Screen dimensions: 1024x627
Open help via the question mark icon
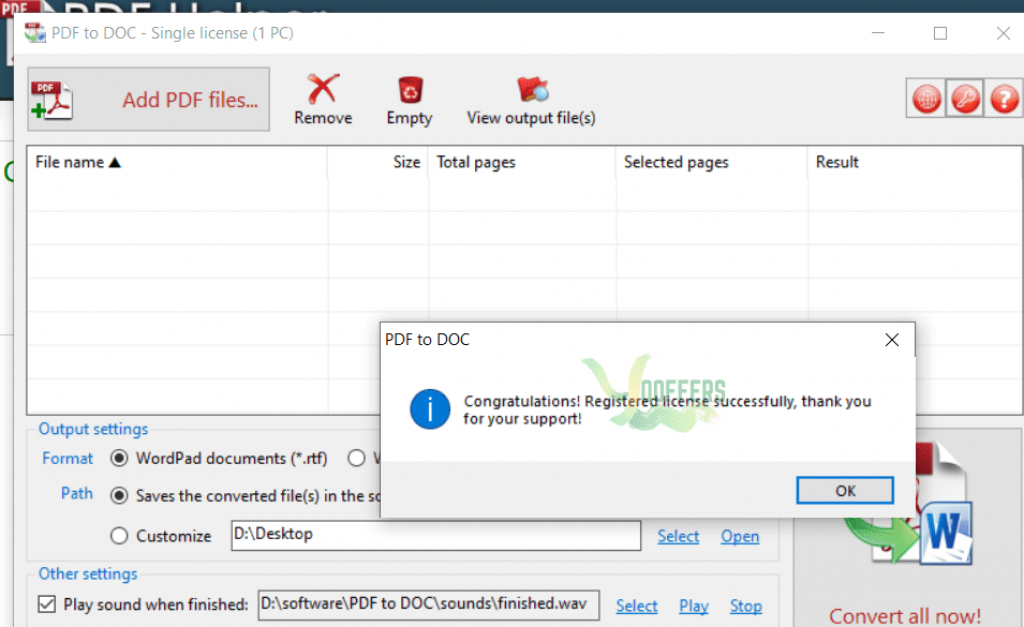(1004, 99)
